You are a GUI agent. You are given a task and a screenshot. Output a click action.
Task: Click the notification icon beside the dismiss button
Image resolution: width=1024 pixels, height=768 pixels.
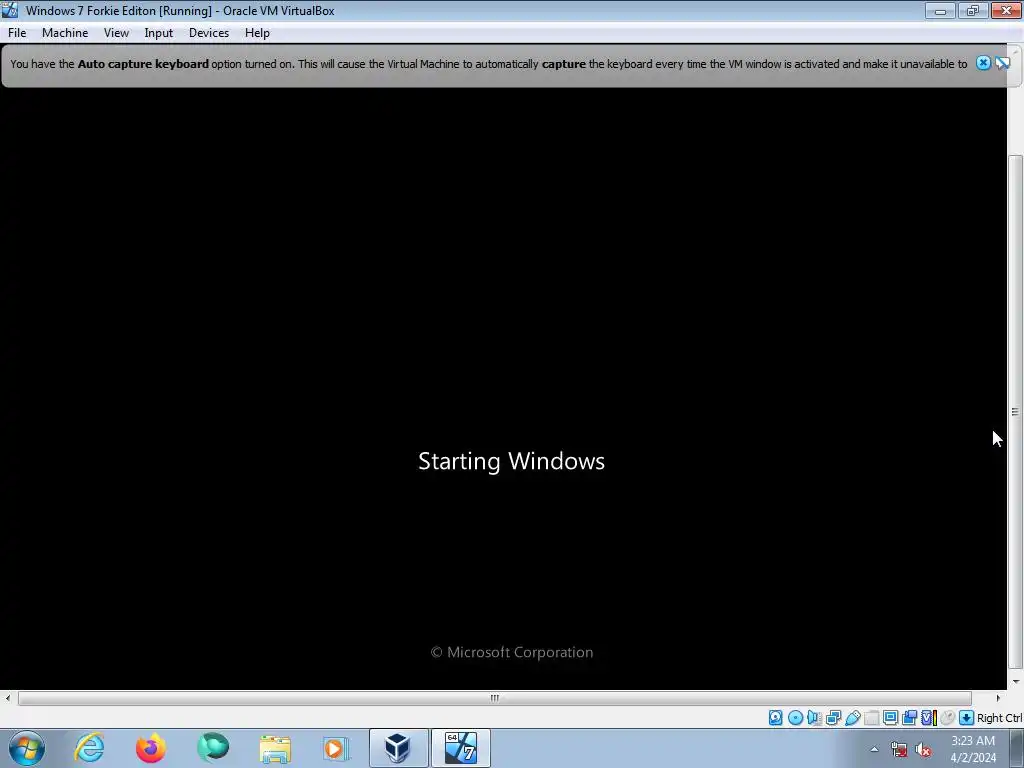(1002, 63)
